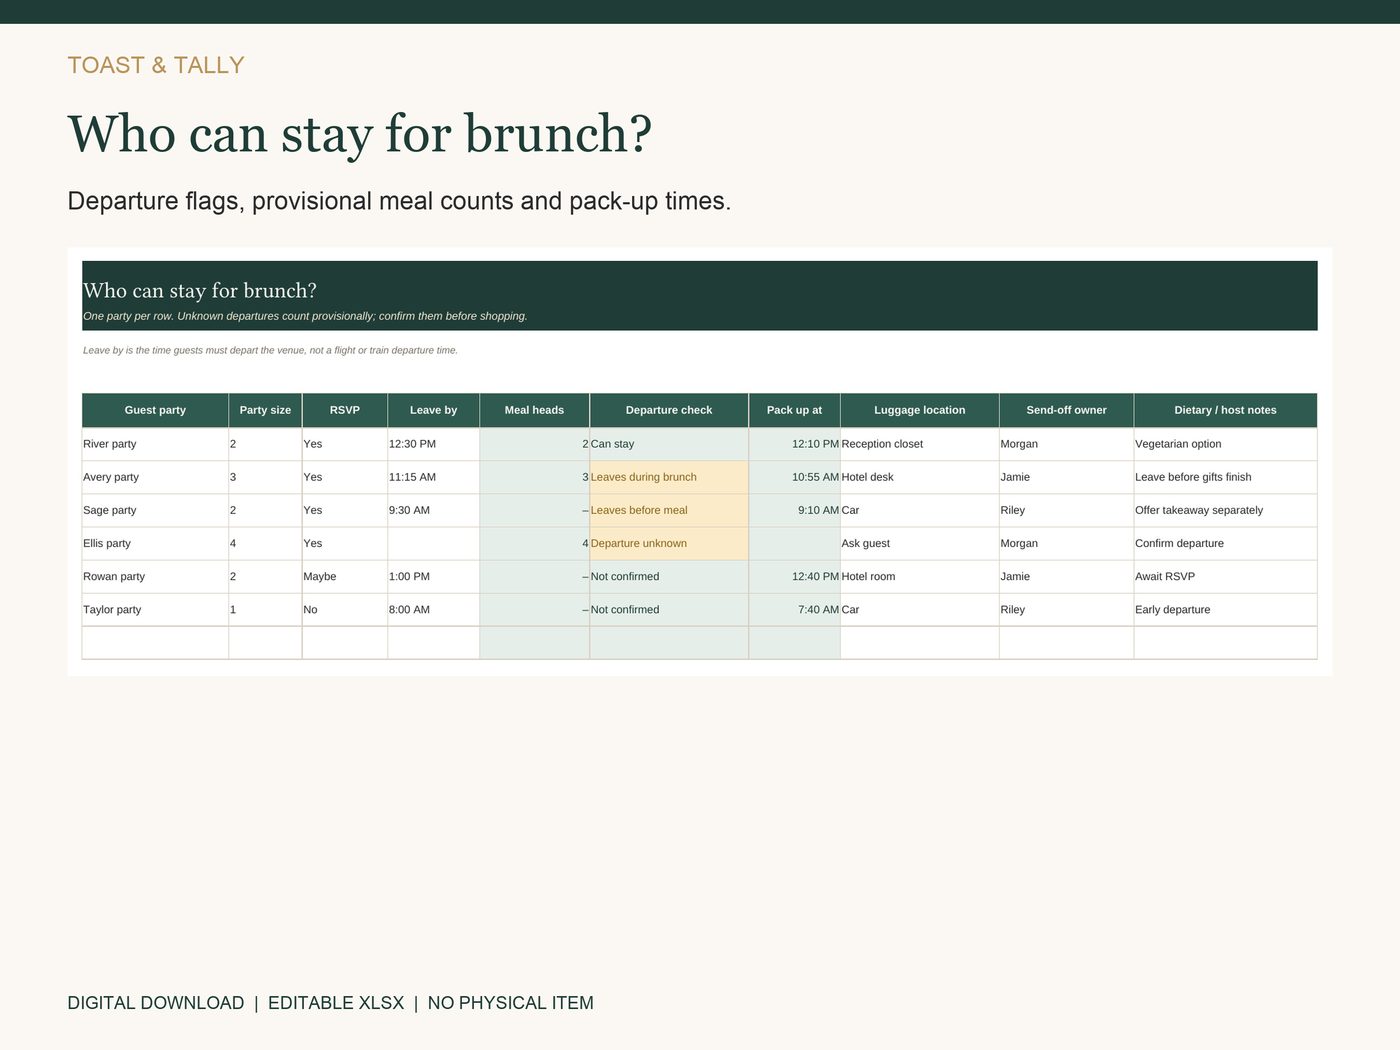Select the Ellis party cell
Viewport: 1400px width, 1050px height.
155,543
